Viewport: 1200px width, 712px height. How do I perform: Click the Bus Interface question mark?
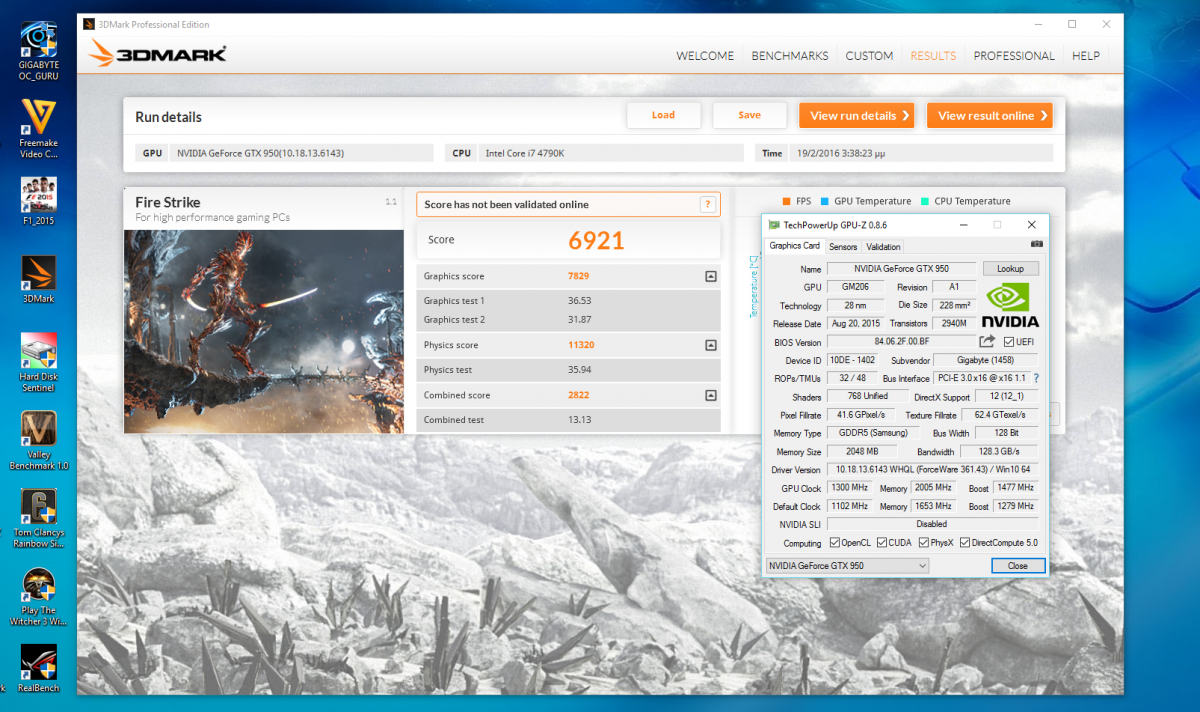(x=1036, y=378)
